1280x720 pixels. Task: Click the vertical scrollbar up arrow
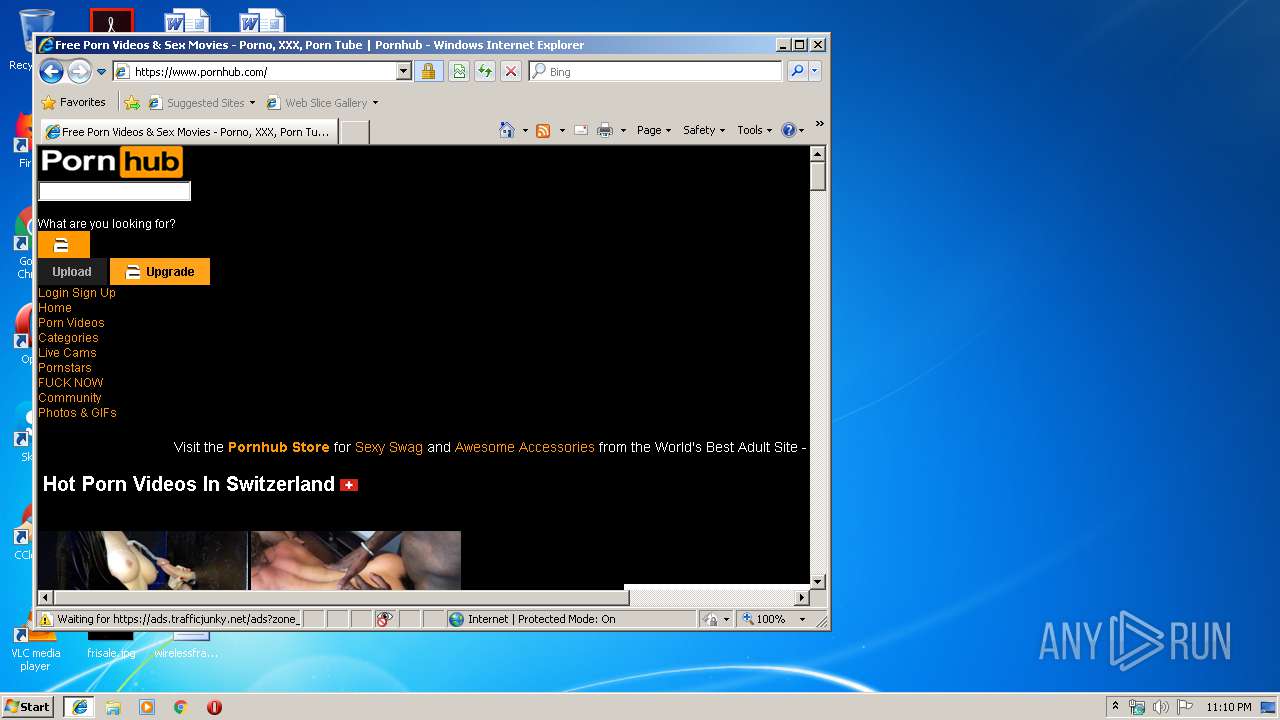(x=817, y=154)
